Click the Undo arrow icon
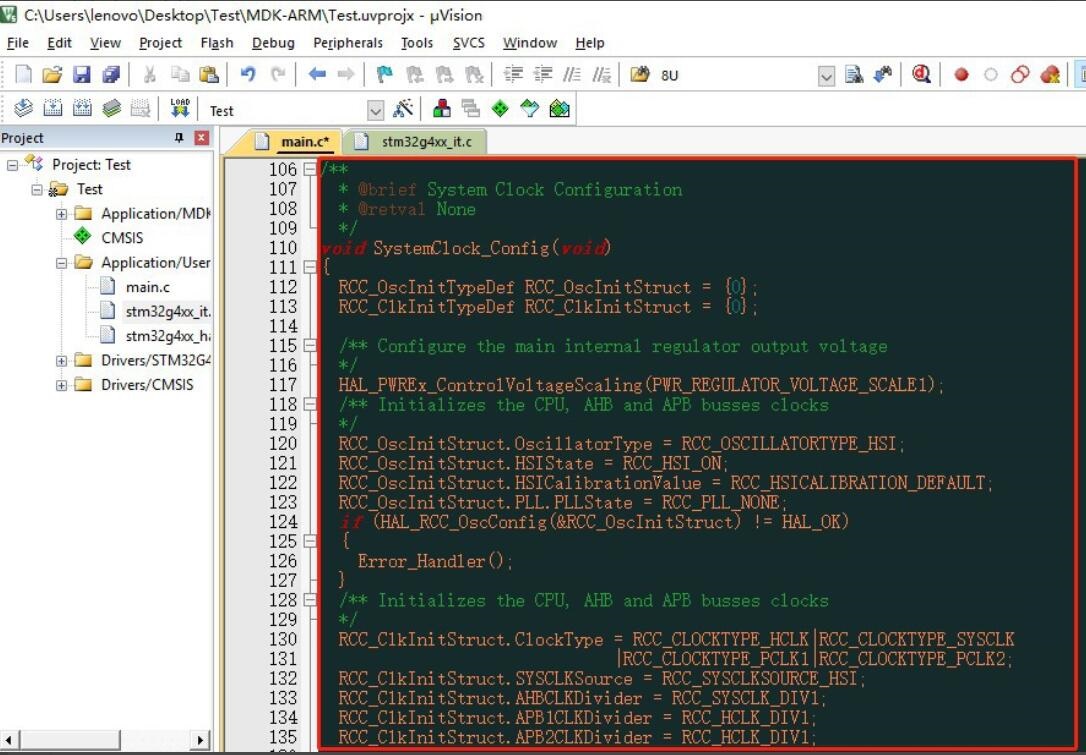This screenshot has width=1086, height=755. tap(248, 75)
